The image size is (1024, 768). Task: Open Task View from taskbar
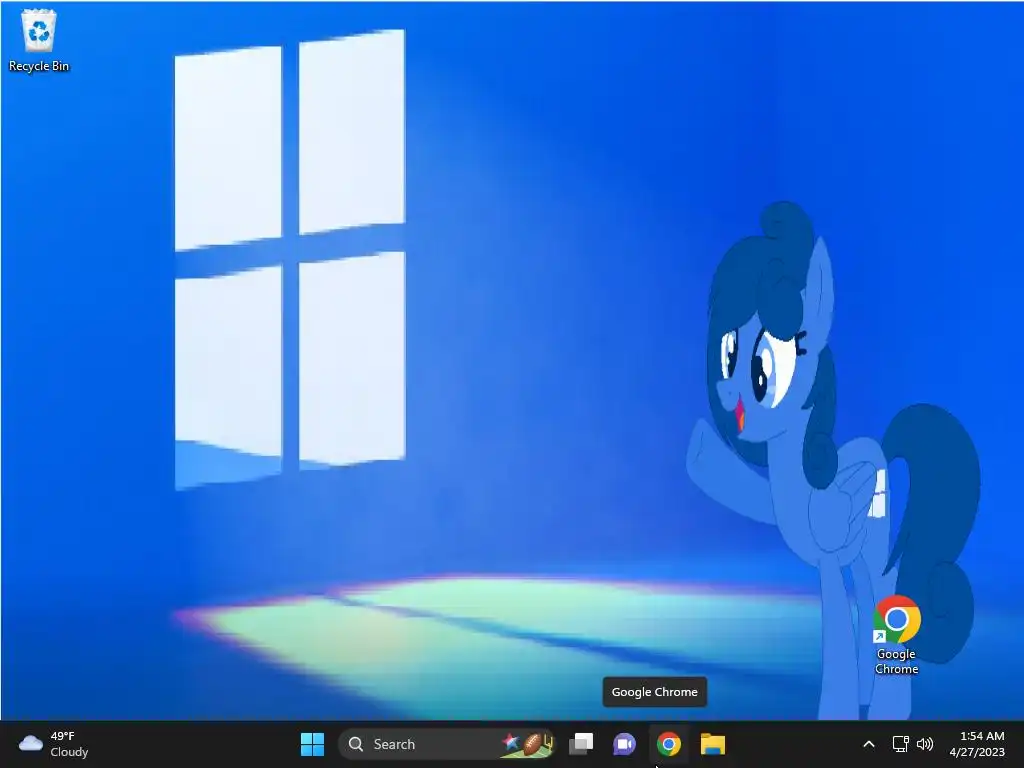(581, 744)
